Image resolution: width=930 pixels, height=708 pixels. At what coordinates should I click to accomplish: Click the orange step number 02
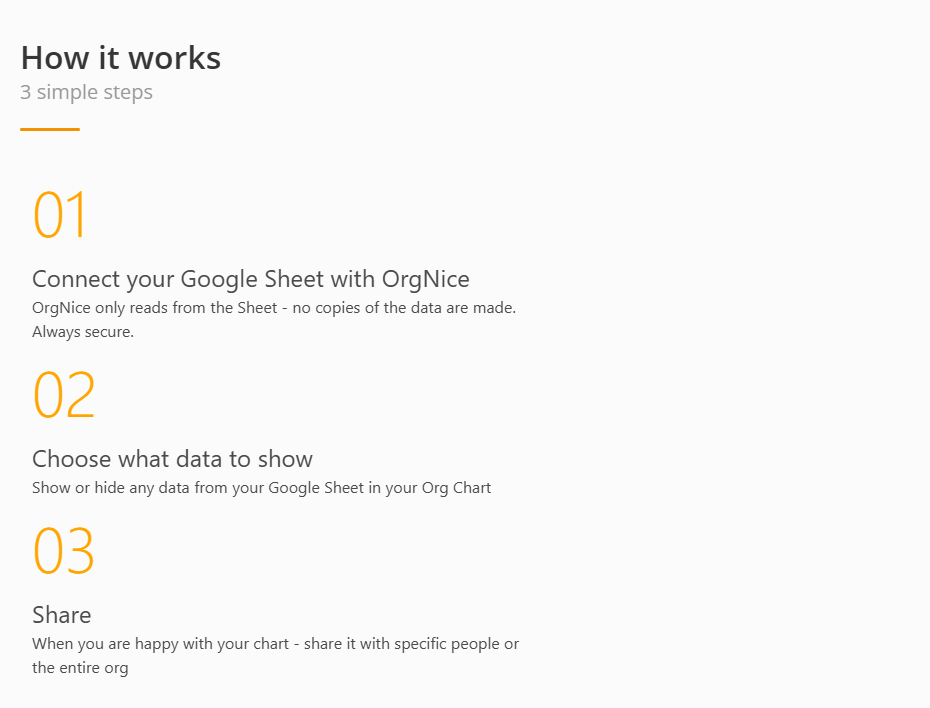point(64,395)
